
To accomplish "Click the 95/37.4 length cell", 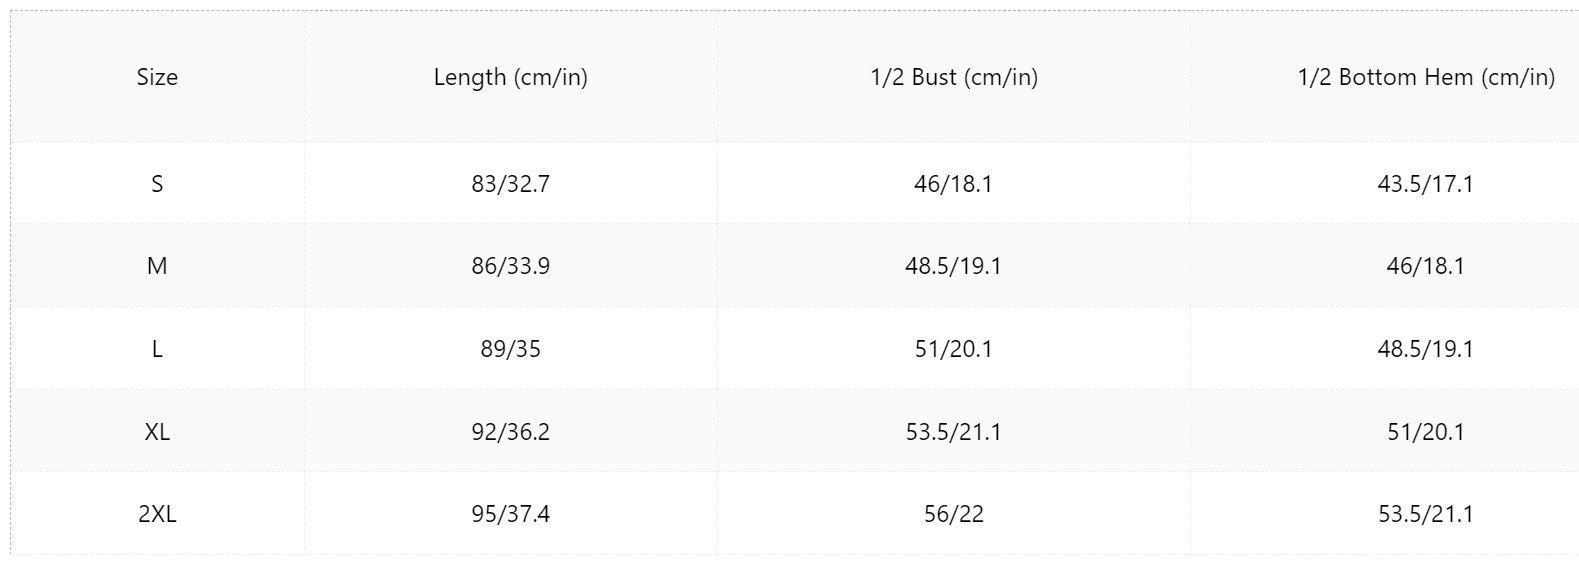I will coord(510,514).
